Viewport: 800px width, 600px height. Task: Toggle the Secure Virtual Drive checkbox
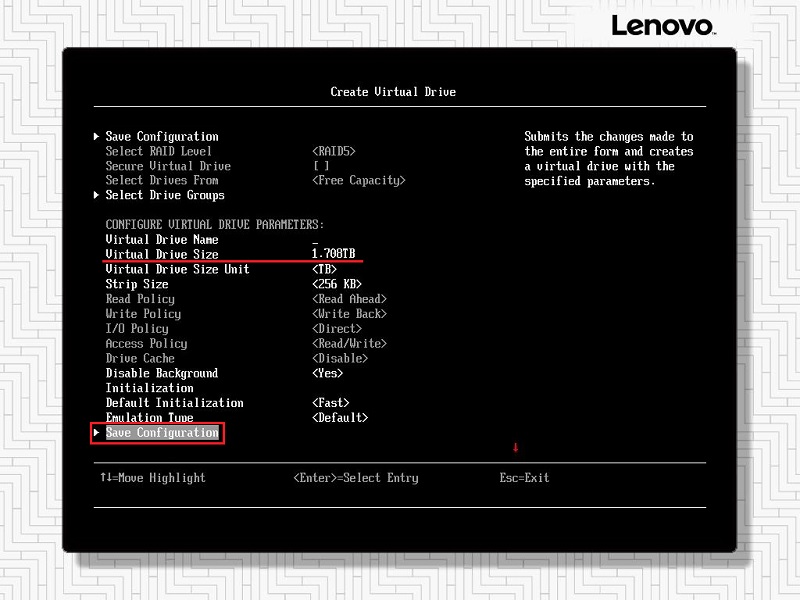321,166
